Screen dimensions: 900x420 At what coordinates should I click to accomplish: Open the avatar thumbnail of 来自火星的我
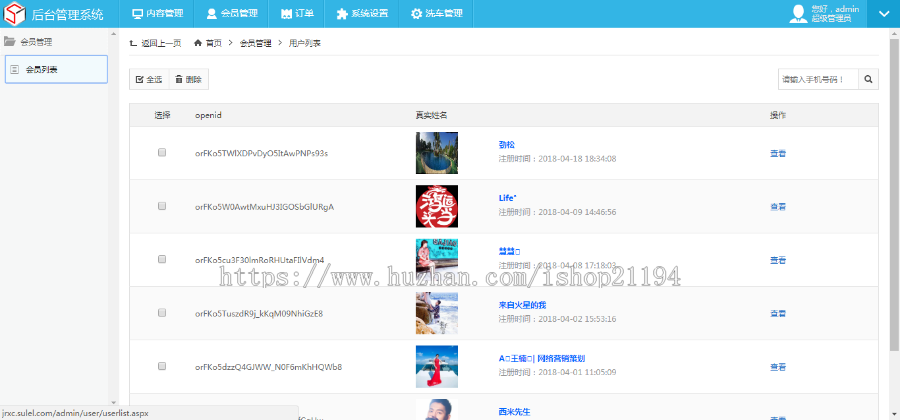437,313
